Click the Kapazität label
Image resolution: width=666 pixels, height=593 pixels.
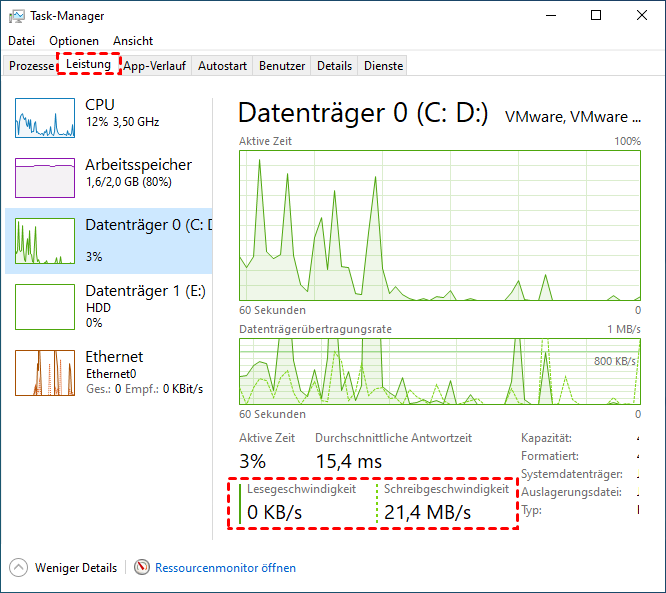coord(546,438)
